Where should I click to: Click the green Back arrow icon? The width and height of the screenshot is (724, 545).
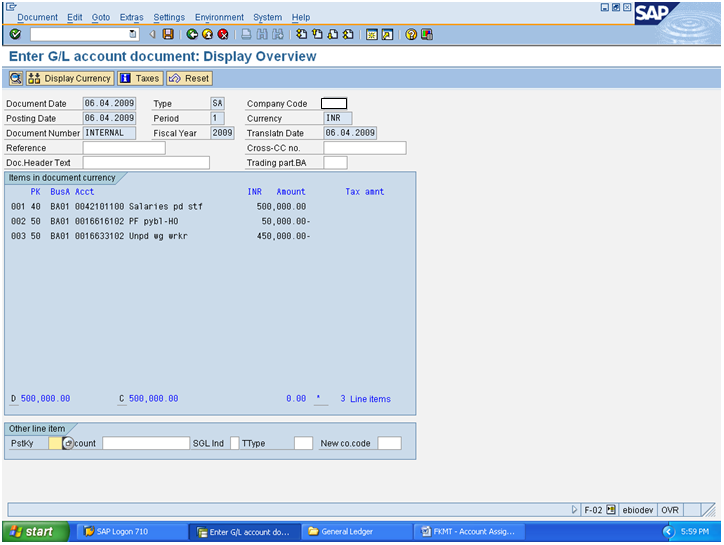coord(192,34)
